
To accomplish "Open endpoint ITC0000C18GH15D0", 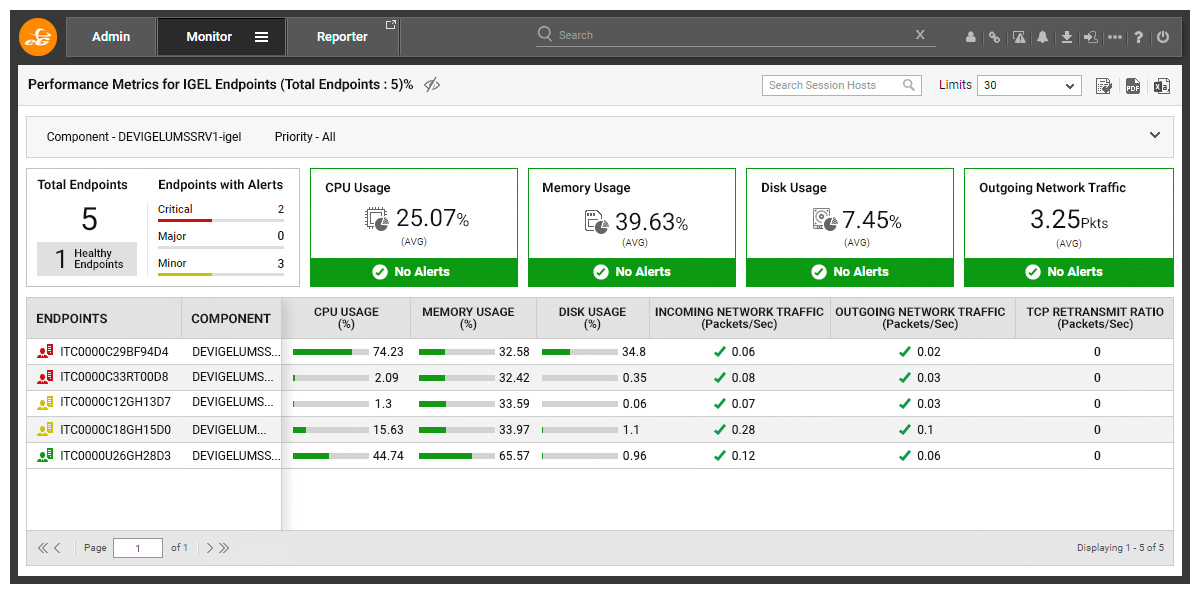I will click(x=115, y=430).
